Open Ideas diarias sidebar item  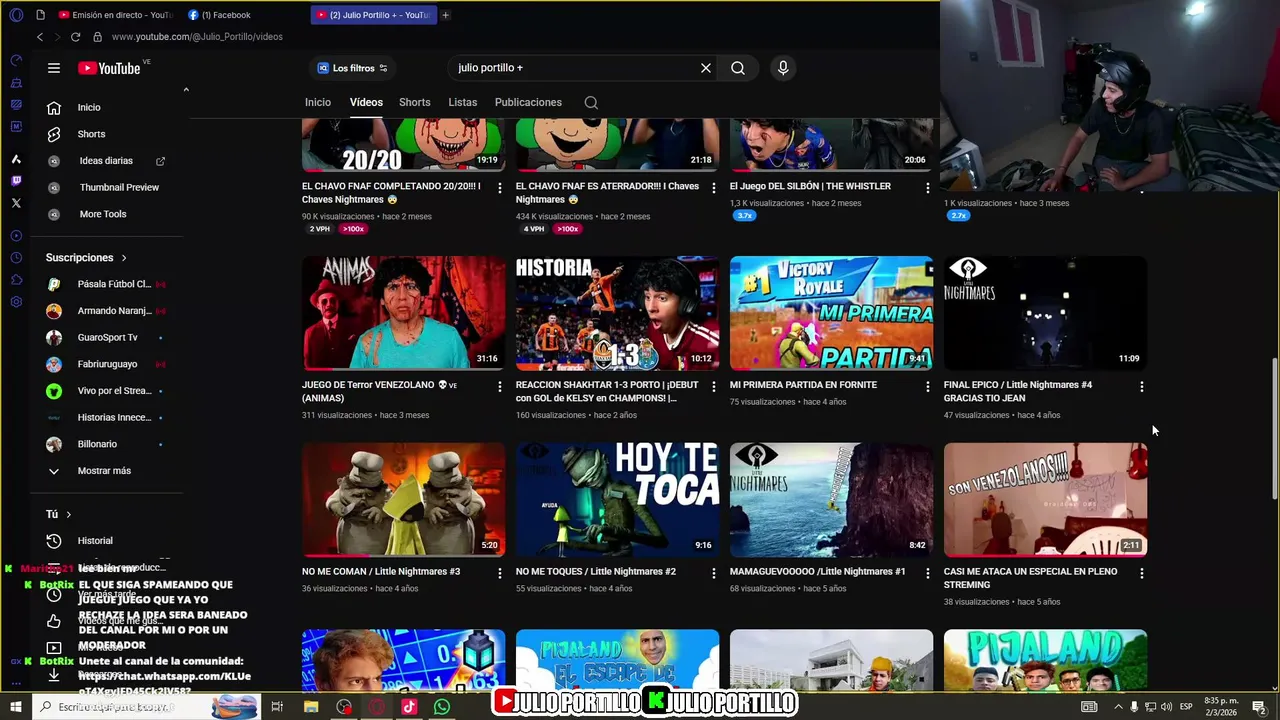[x=106, y=161]
